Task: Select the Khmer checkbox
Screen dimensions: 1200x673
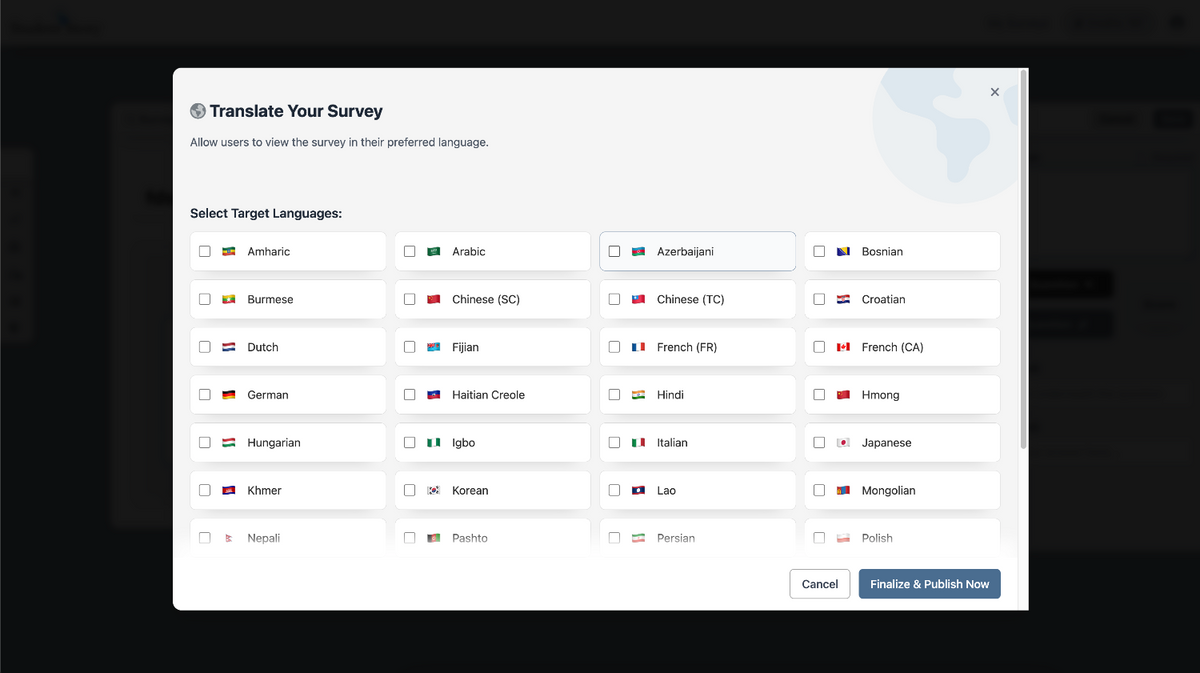Action: pyautogui.click(x=205, y=490)
